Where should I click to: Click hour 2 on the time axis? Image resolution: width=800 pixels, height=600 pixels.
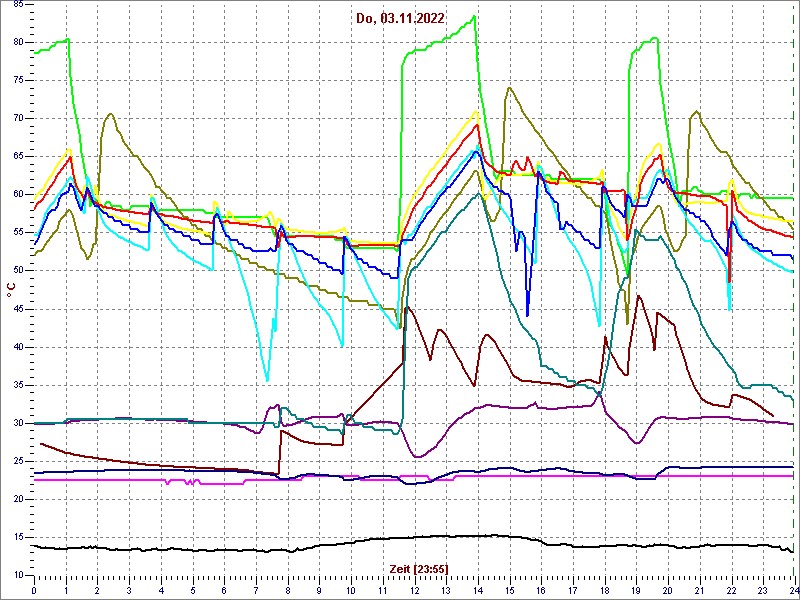(x=97, y=590)
